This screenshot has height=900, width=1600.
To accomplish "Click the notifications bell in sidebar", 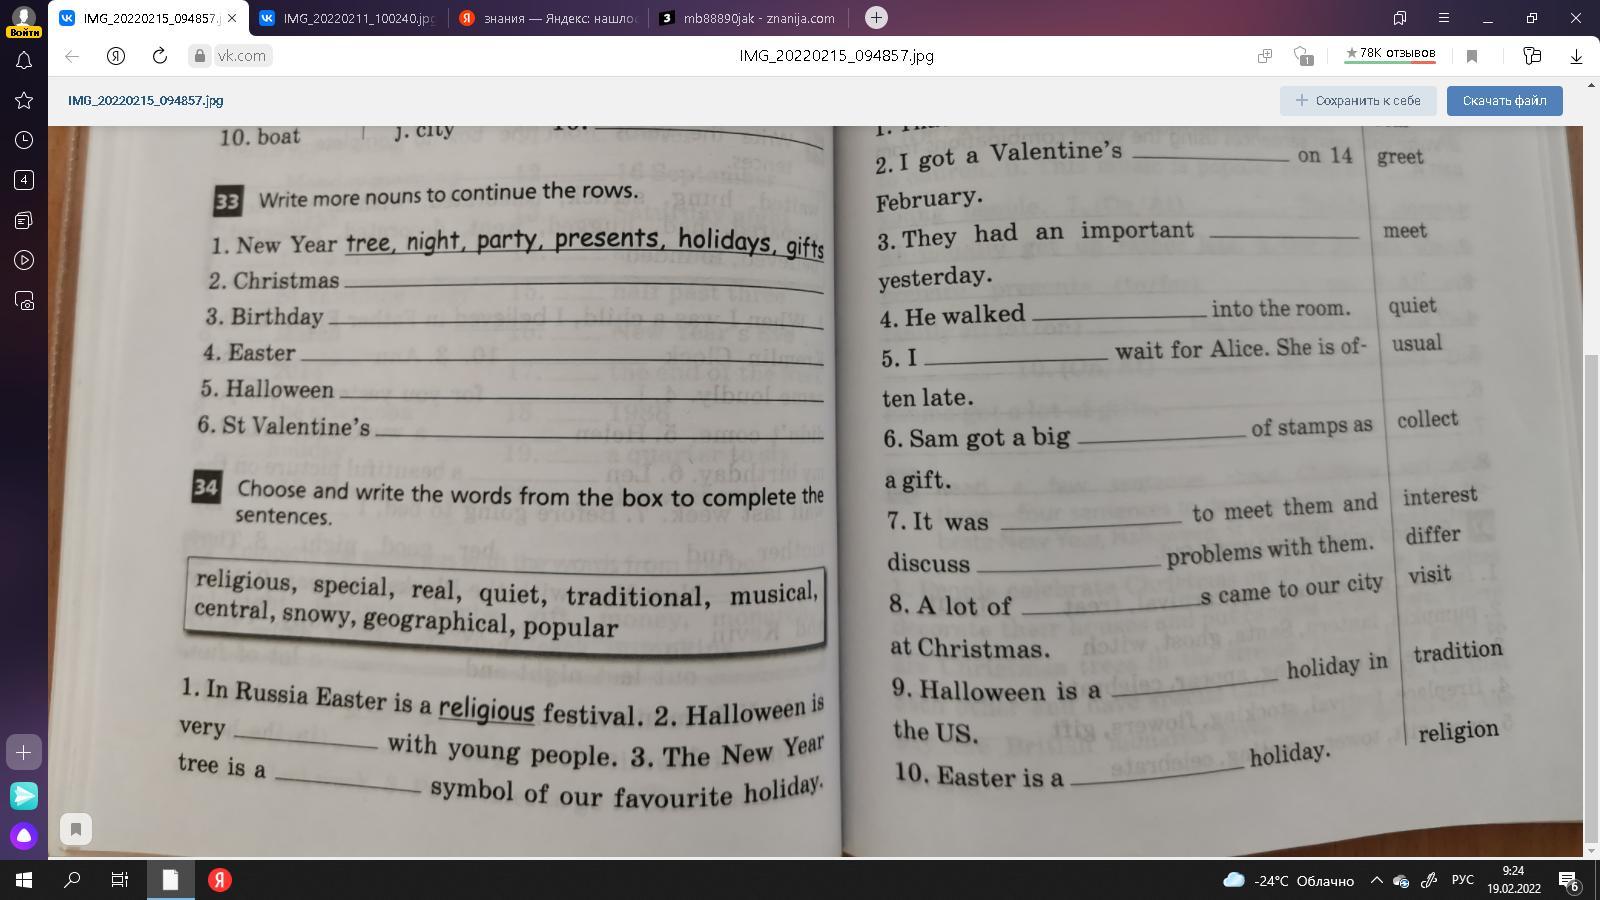I will [24, 61].
